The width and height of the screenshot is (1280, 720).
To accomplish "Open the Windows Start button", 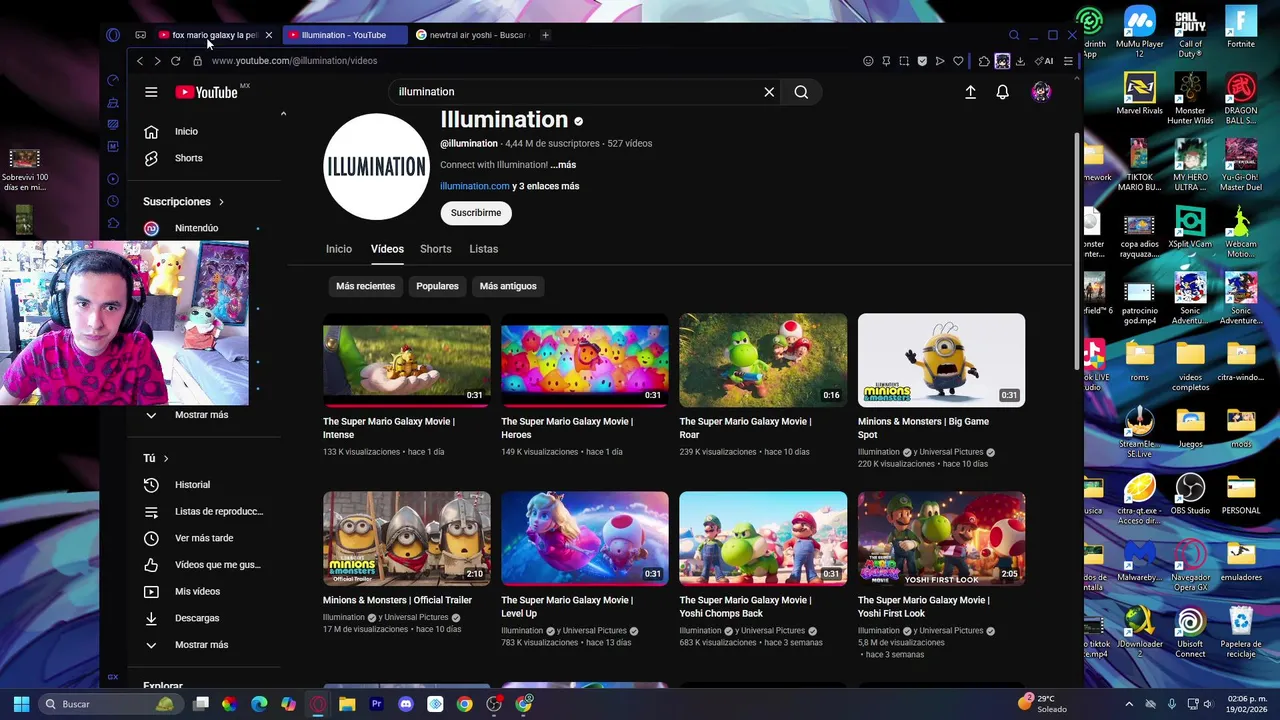I will [x=21, y=704].
